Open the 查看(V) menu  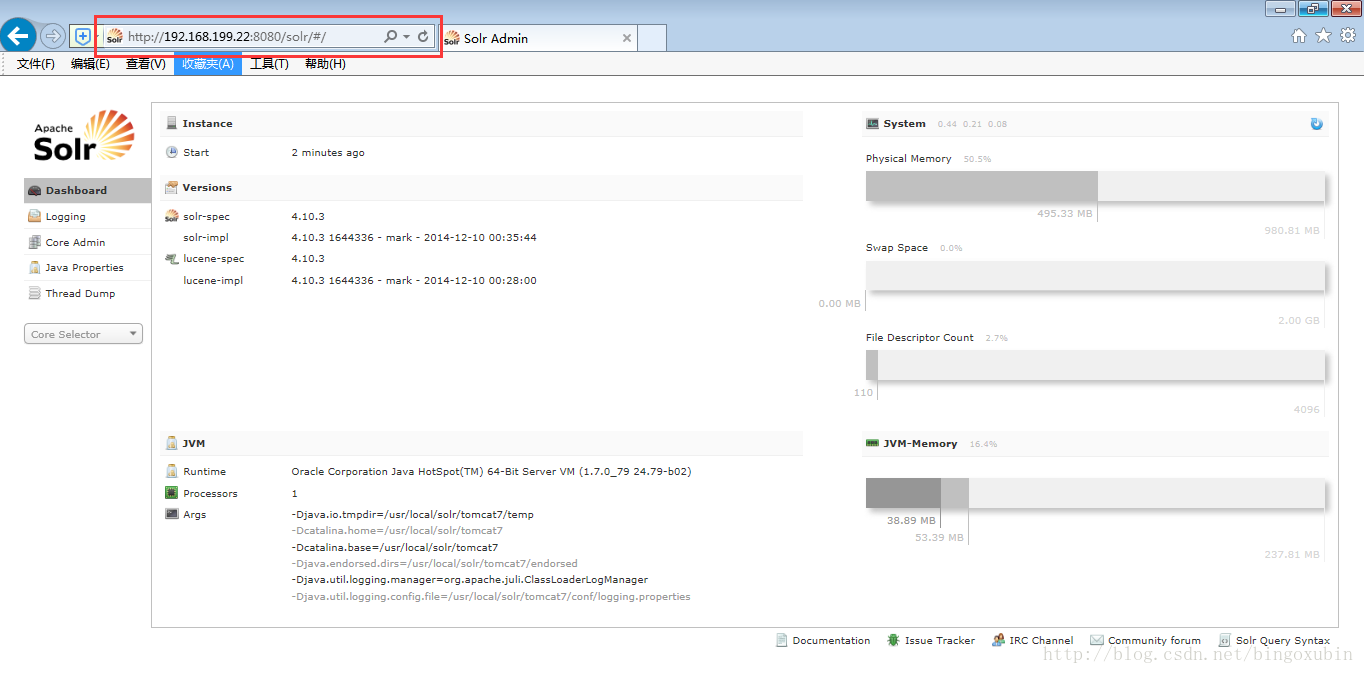[146, 64]
